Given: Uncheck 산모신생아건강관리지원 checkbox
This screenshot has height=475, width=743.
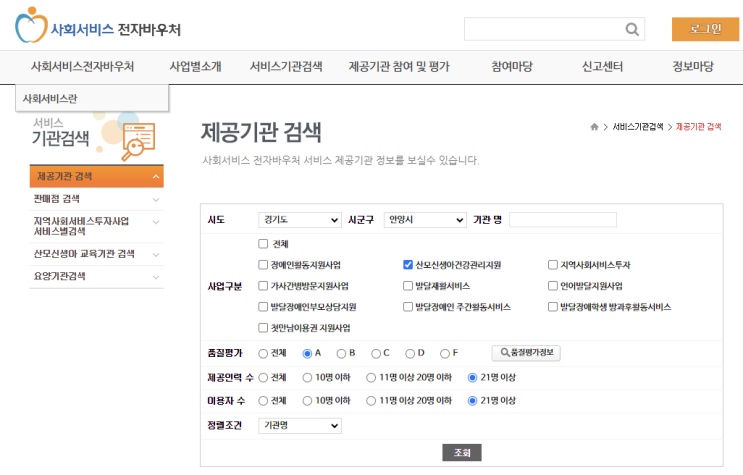Looking at the screenshot, I should 408,265.
